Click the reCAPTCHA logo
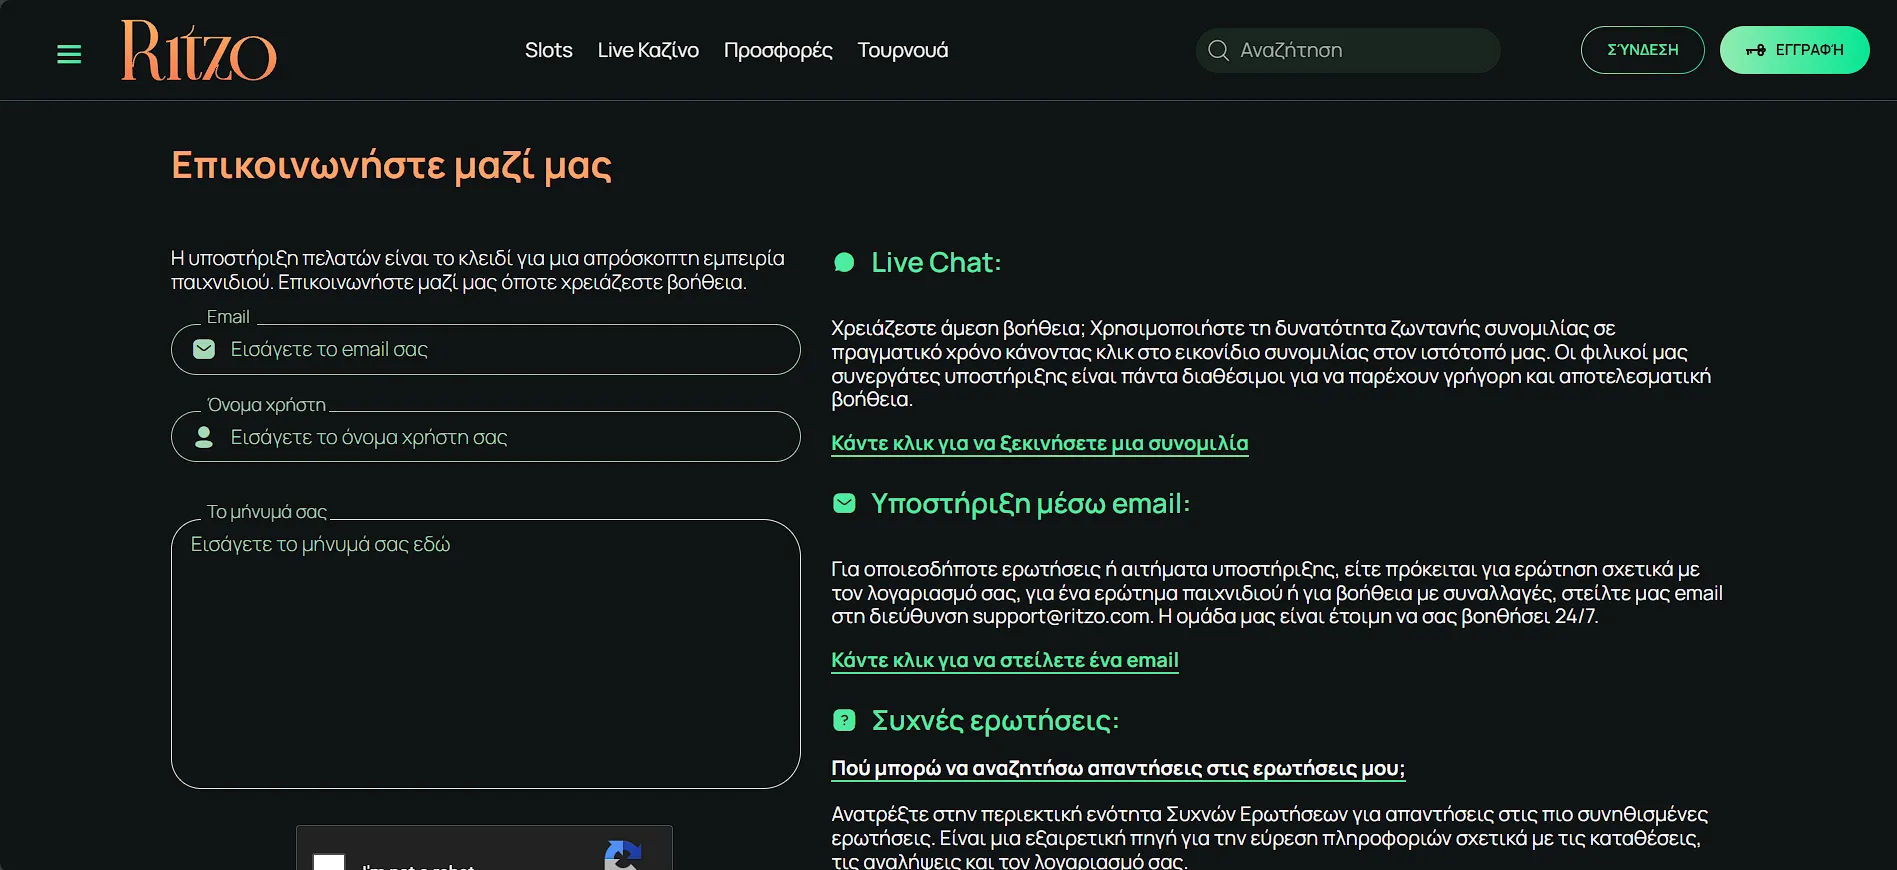The width and height of the screenshot is (1897, 870). 623,855
